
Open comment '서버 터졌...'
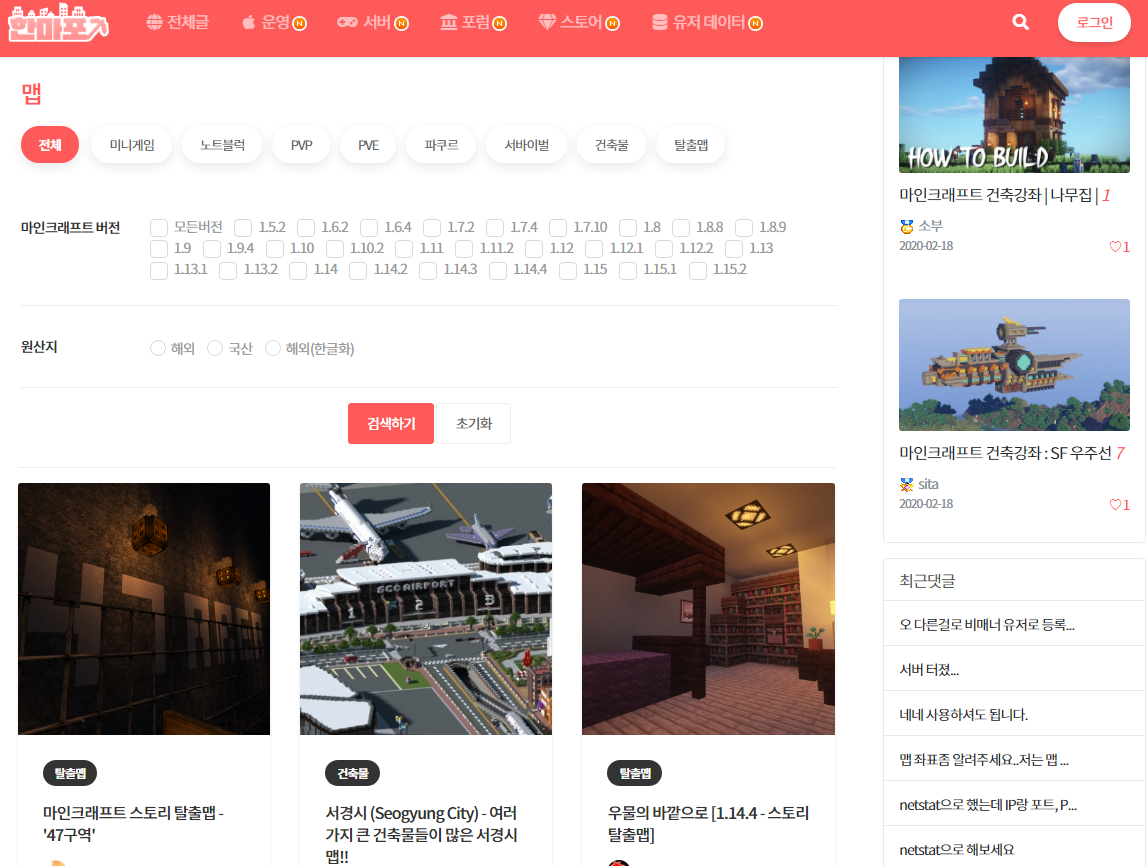click(x=929, y=670)
